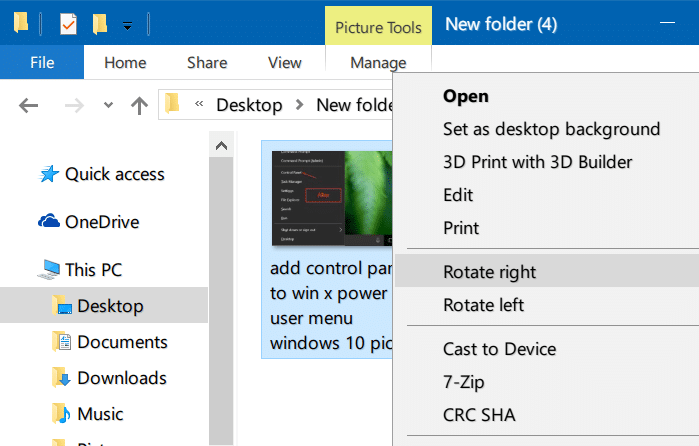Click the navigation pane scrollbar track
This screenshot has width=699, height=446.
tap(222, 301)
